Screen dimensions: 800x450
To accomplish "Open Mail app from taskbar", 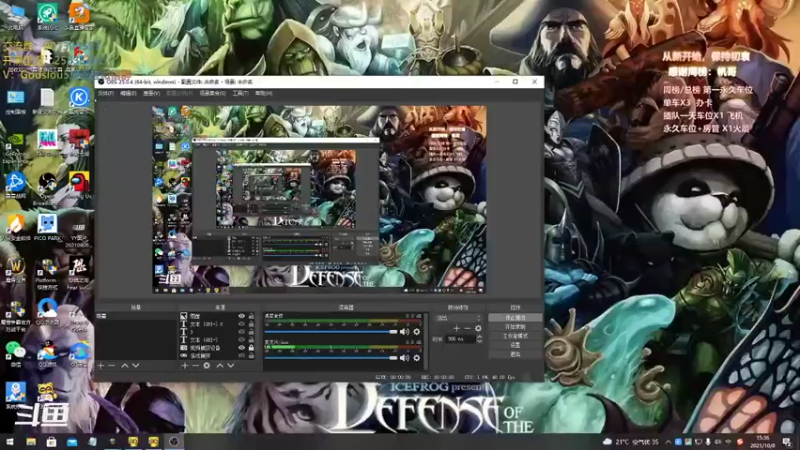I will [x=72, y=442].
